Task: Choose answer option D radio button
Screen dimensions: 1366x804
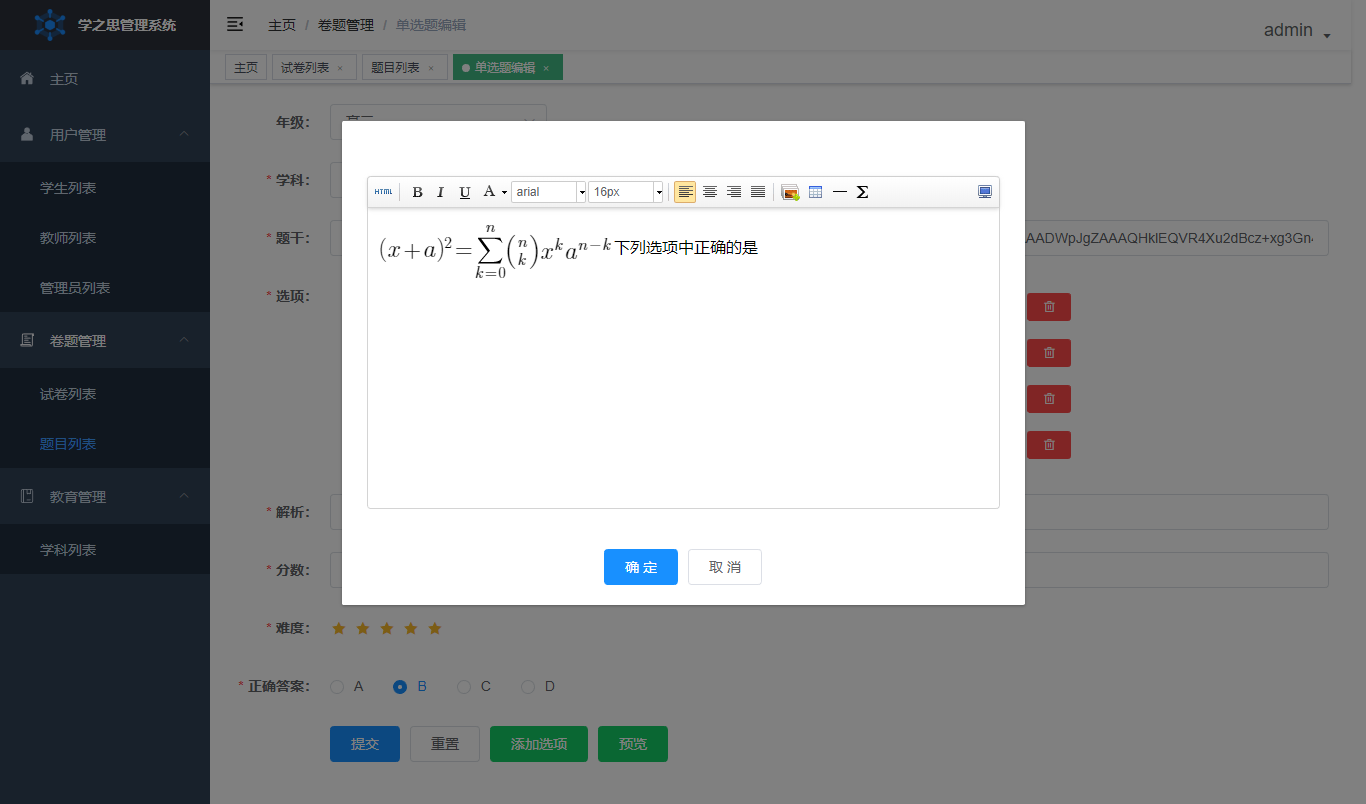Action: pyautogui.click(x=528, y=687)
